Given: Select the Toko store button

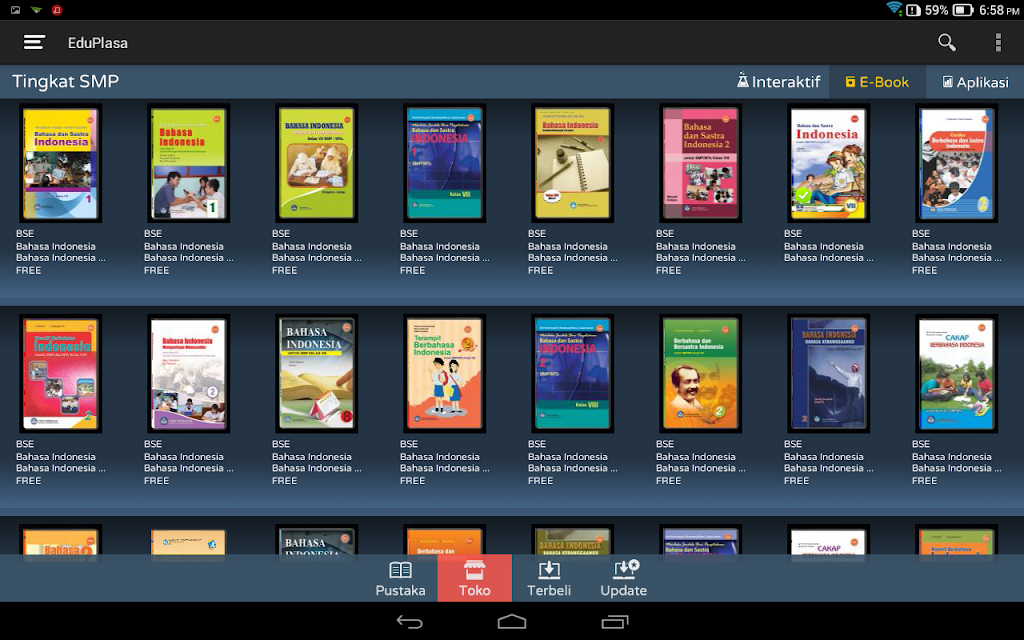Looking at the screenshot, I should pyautogui.click(x=475, y=579).
